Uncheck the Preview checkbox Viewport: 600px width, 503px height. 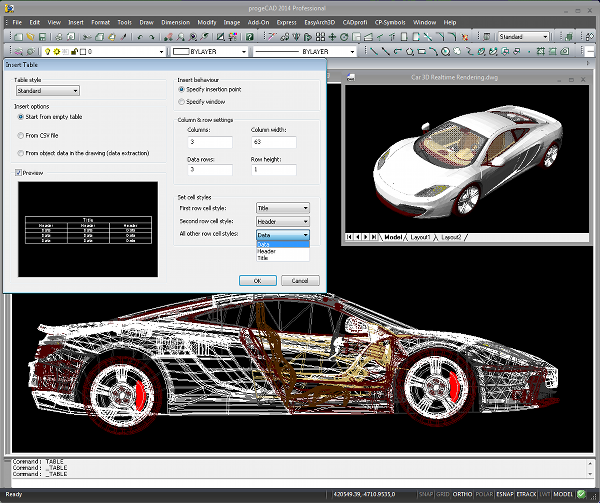pyautogui.click(x=18, y=173)
